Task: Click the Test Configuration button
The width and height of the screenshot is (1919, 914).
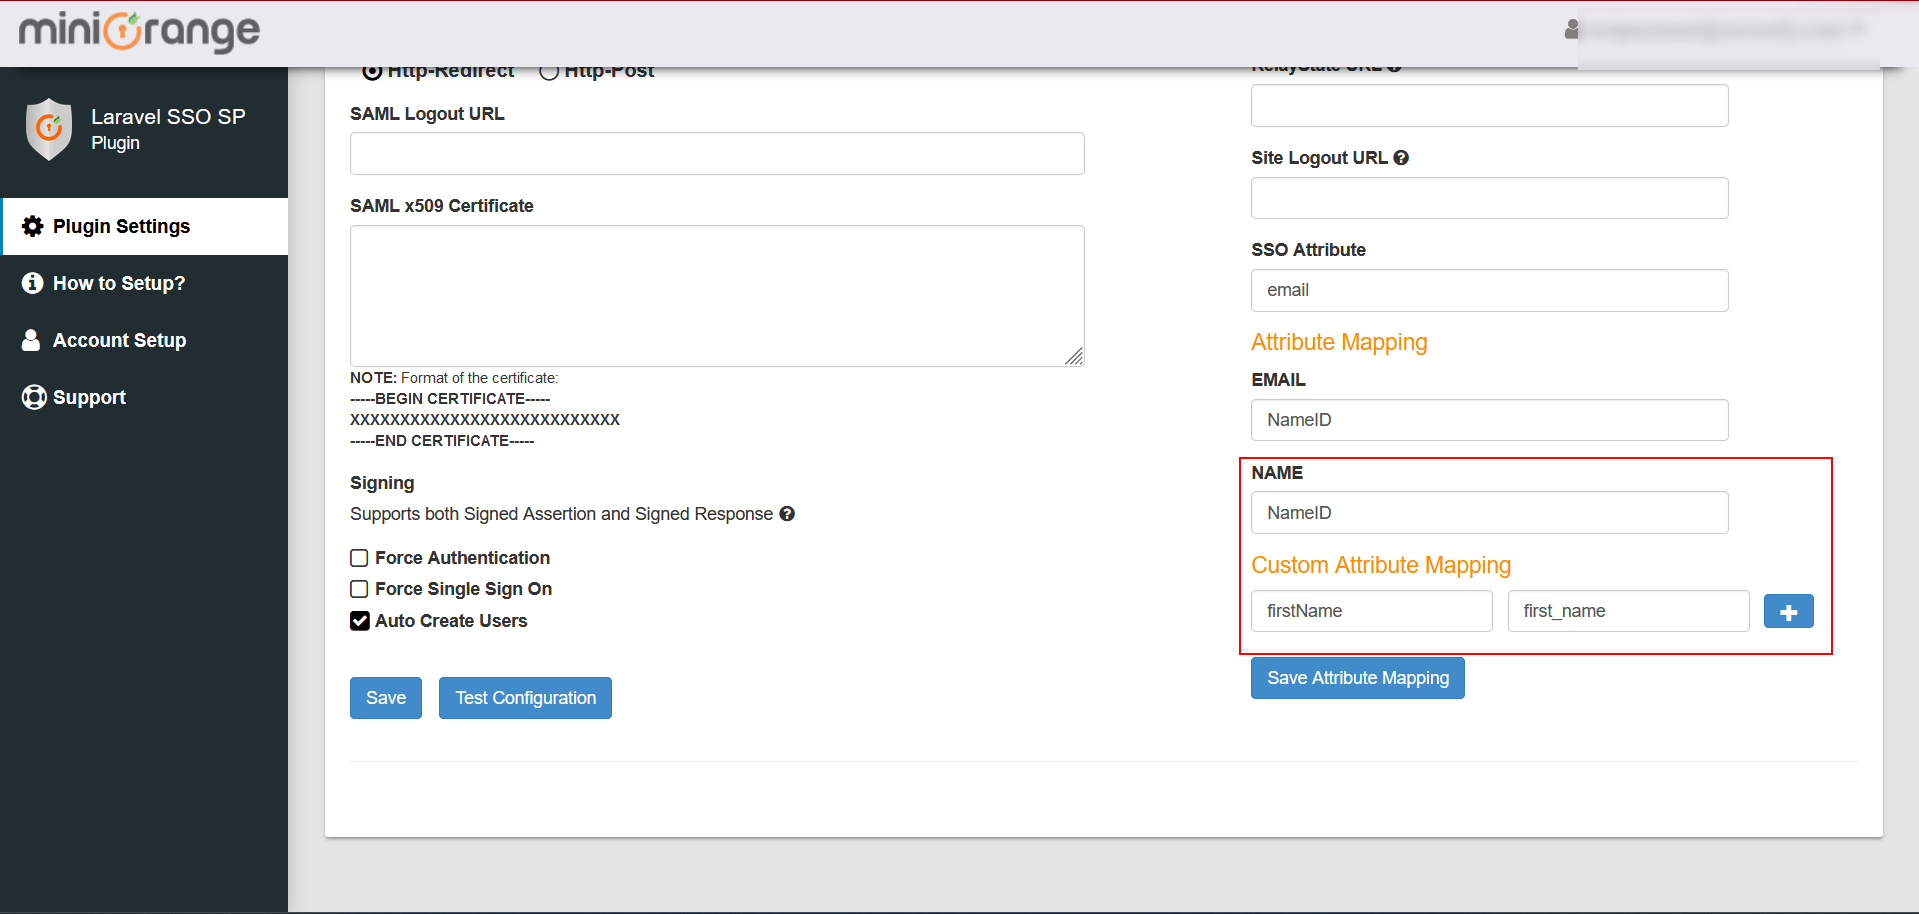Action: [x=525, y=698]
